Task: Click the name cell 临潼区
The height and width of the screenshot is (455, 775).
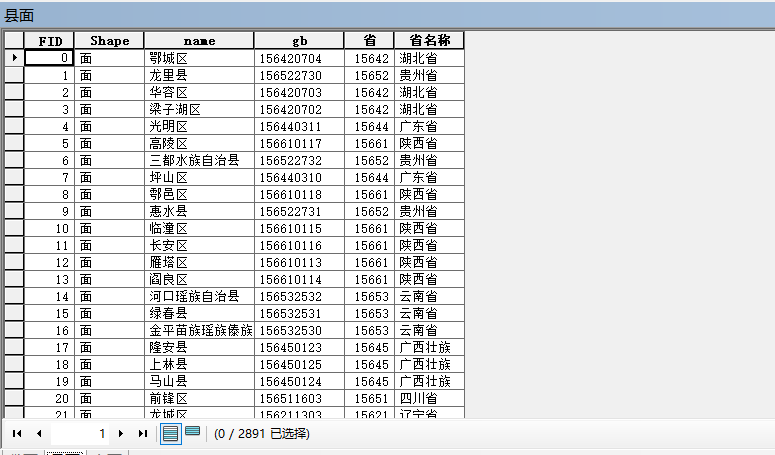Action: pos(199,228)
